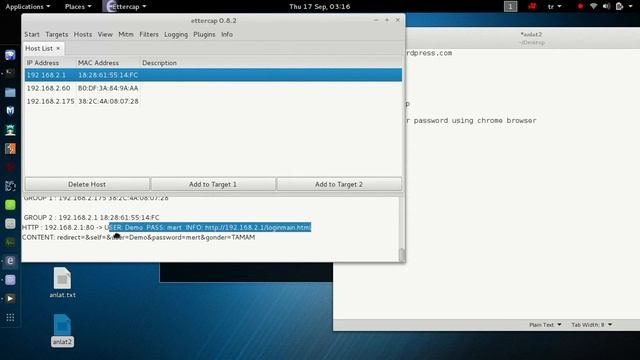Image resolution: width=640 pixels, height=360 pixels.
Task: Click the *anlat2 title of editor window
Action: click(531, 34)
